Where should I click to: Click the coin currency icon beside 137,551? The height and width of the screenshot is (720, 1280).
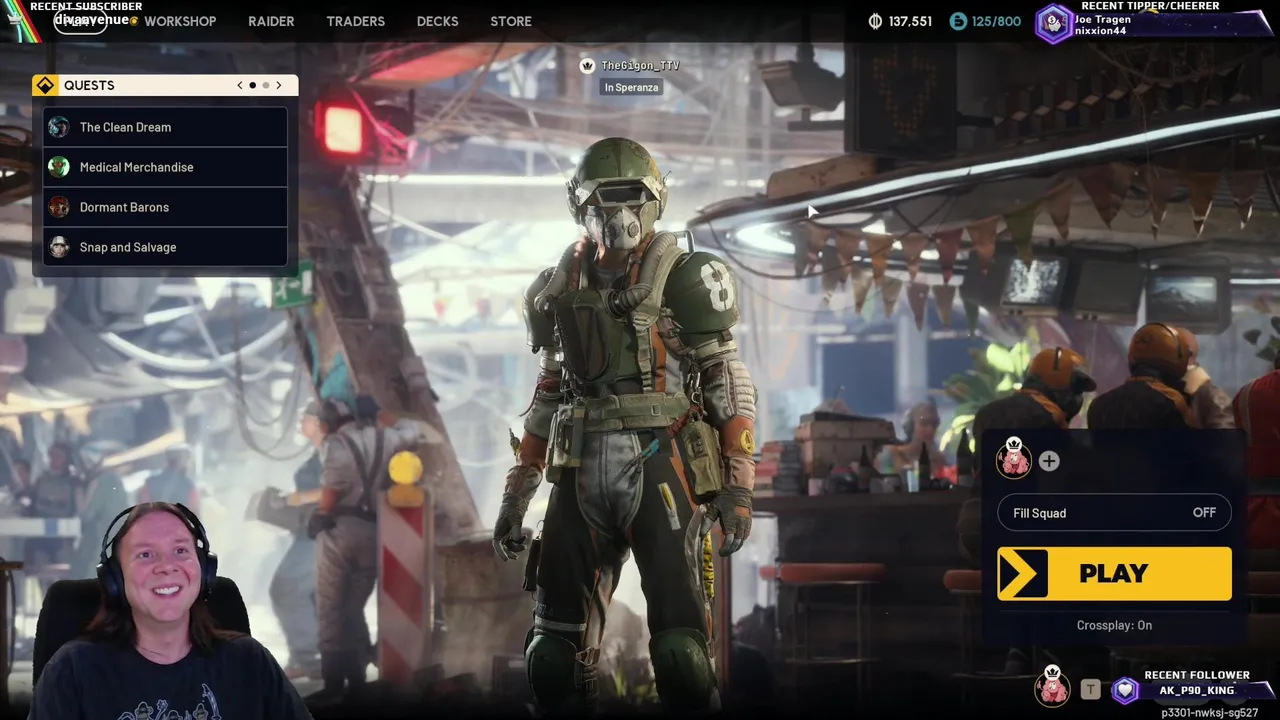(875, 21)
